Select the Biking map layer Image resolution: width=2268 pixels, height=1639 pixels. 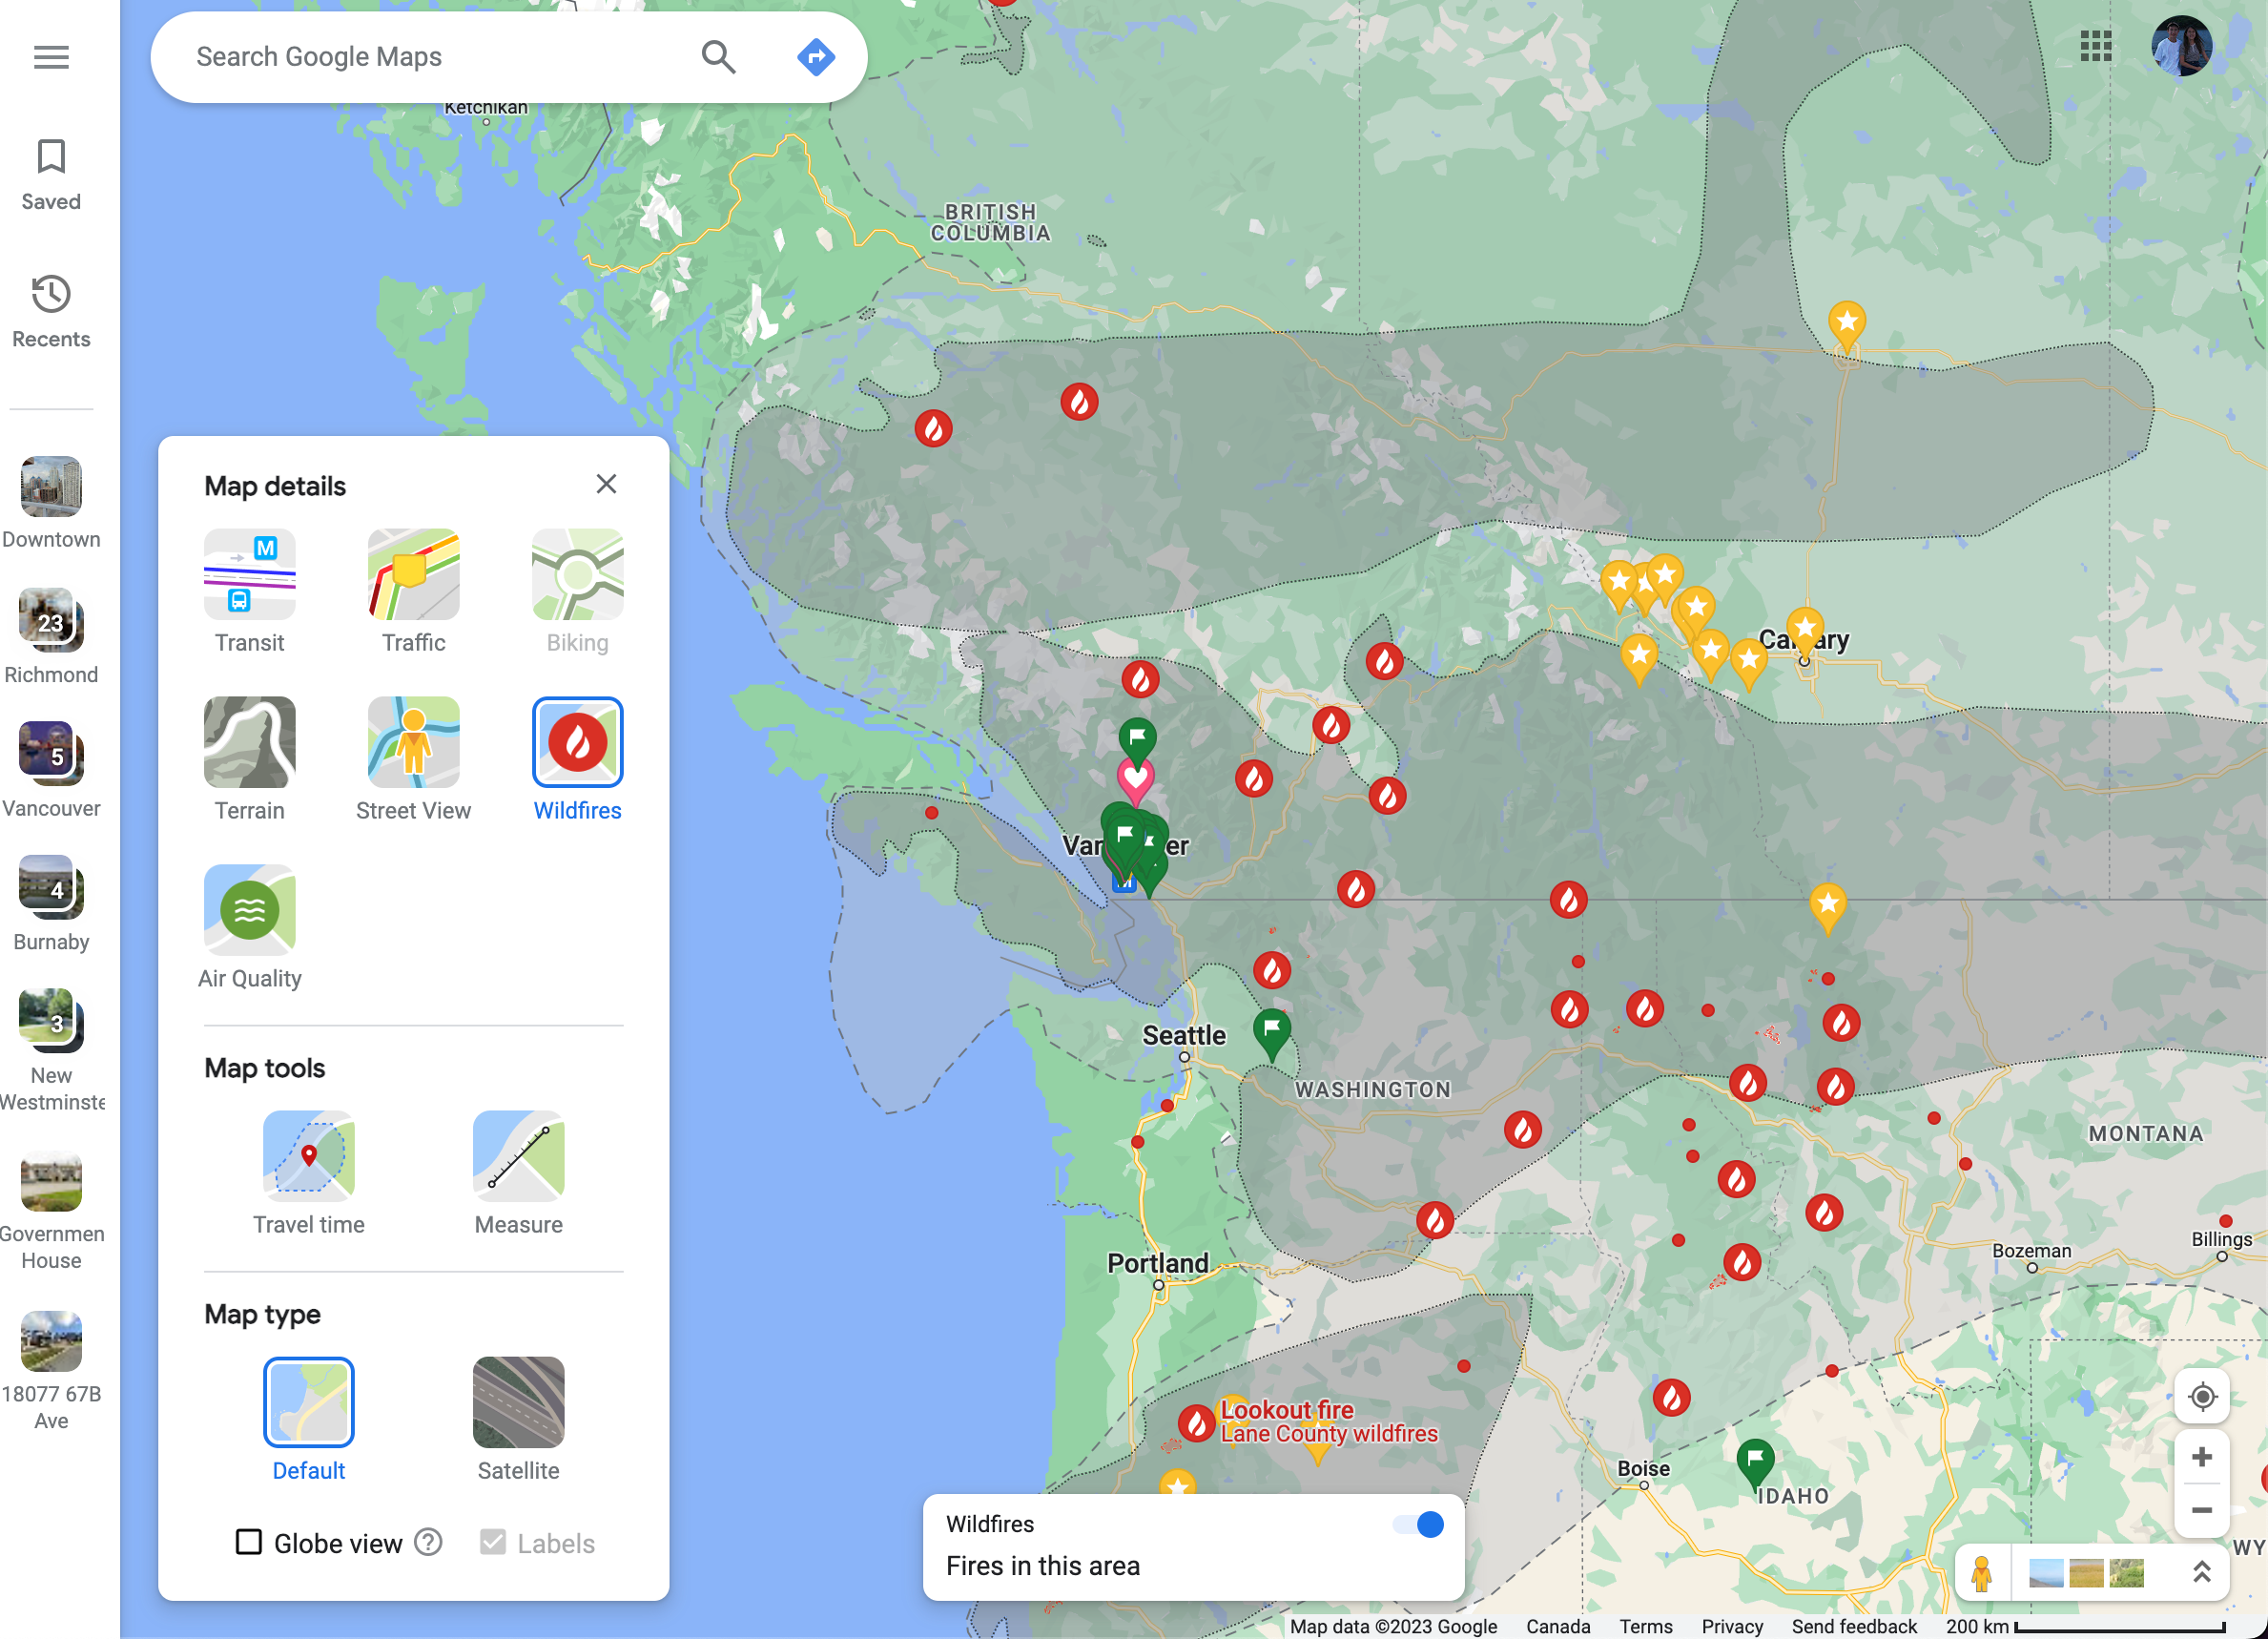pyautogui.click(x=578, y=592)
